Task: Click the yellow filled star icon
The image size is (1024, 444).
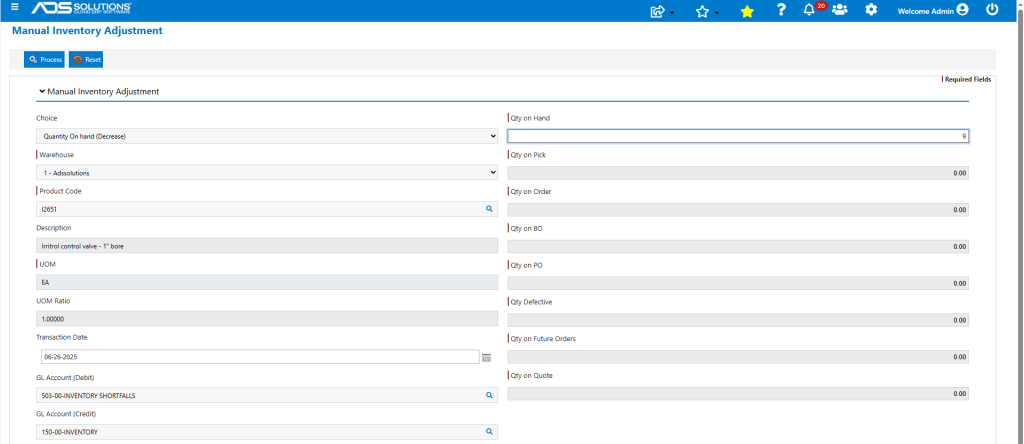Action: coord(747,11)
